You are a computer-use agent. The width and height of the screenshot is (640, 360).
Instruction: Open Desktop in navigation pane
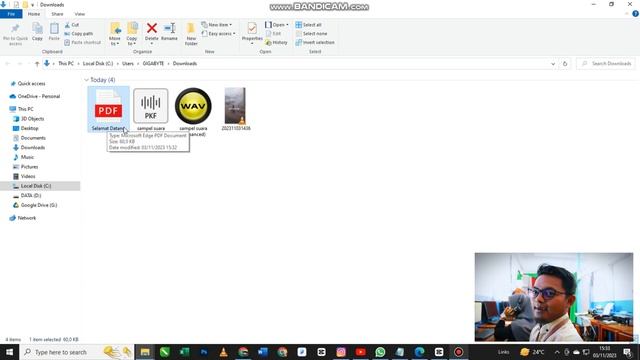pos(29,128)
